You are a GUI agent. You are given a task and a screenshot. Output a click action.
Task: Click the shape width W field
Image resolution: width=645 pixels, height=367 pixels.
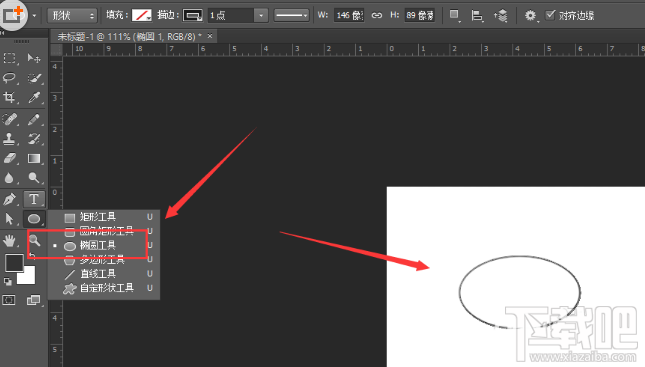pyautogui.click(x=349, y=16)
